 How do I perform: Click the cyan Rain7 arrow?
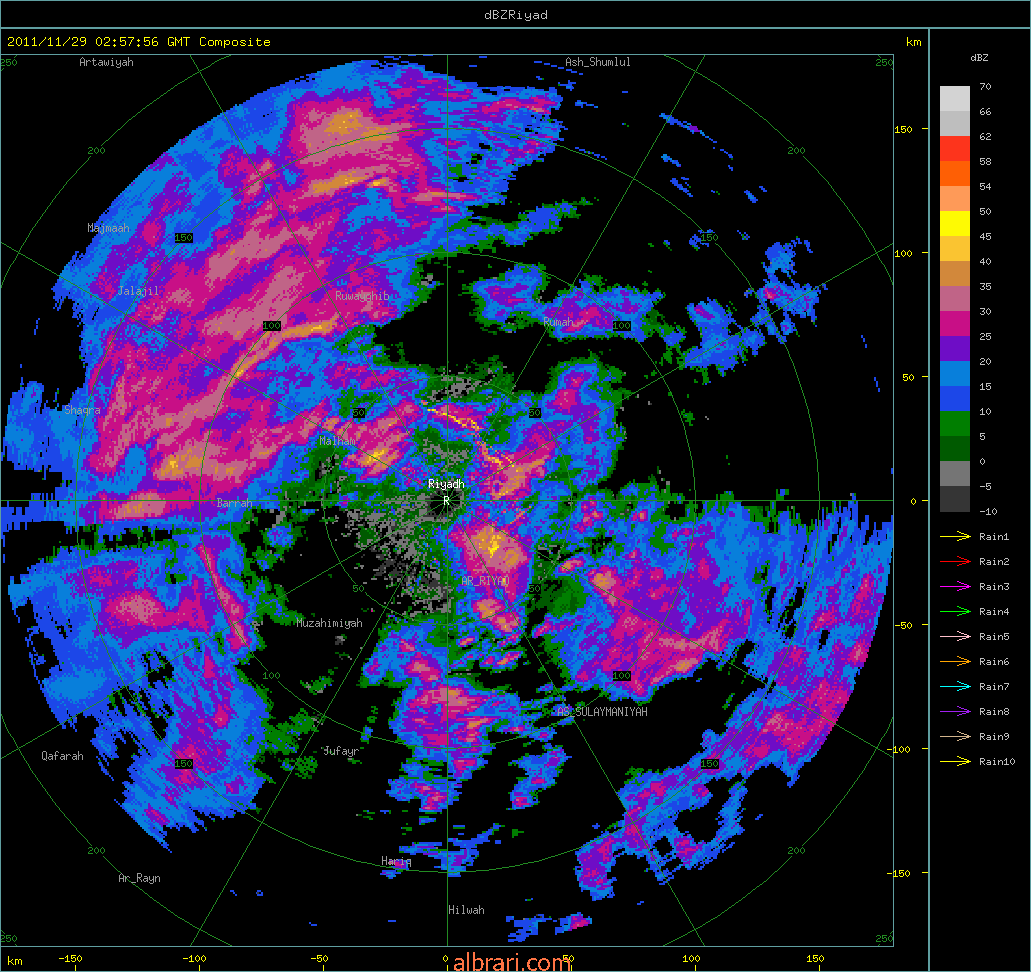click(x=955, y=687)
